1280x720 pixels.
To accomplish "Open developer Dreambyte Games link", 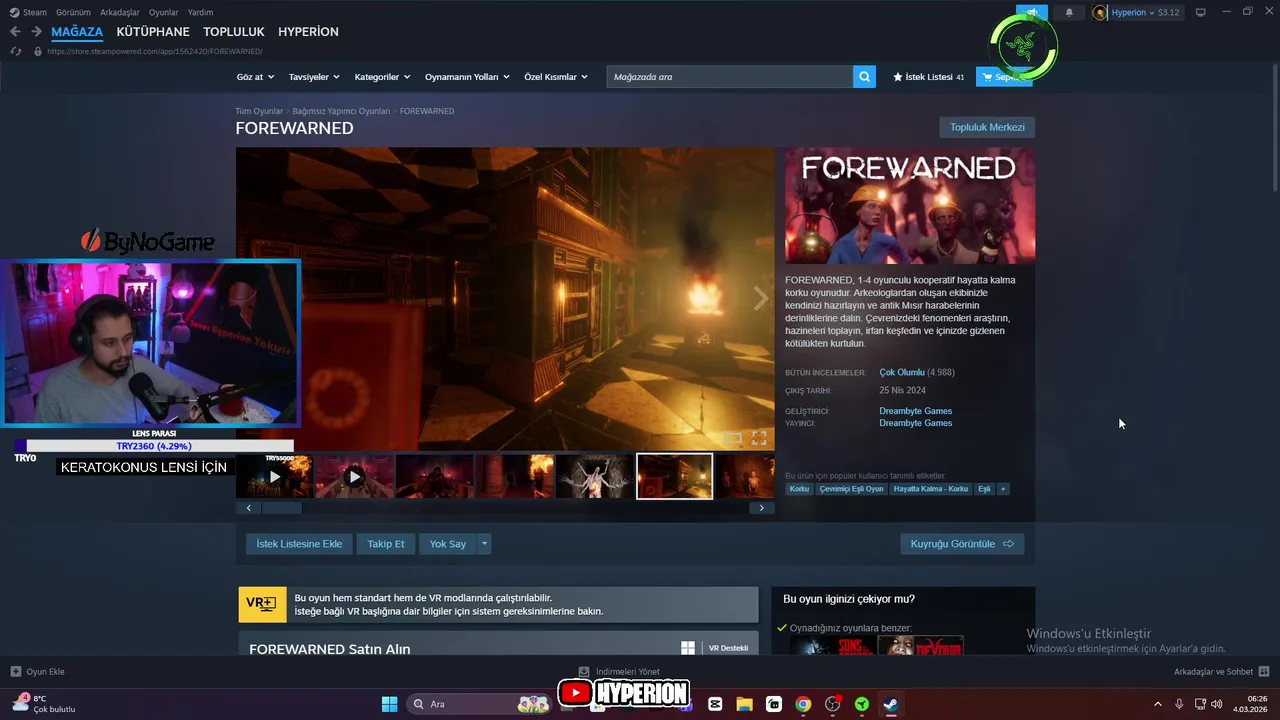I will [x=915, y=411].
